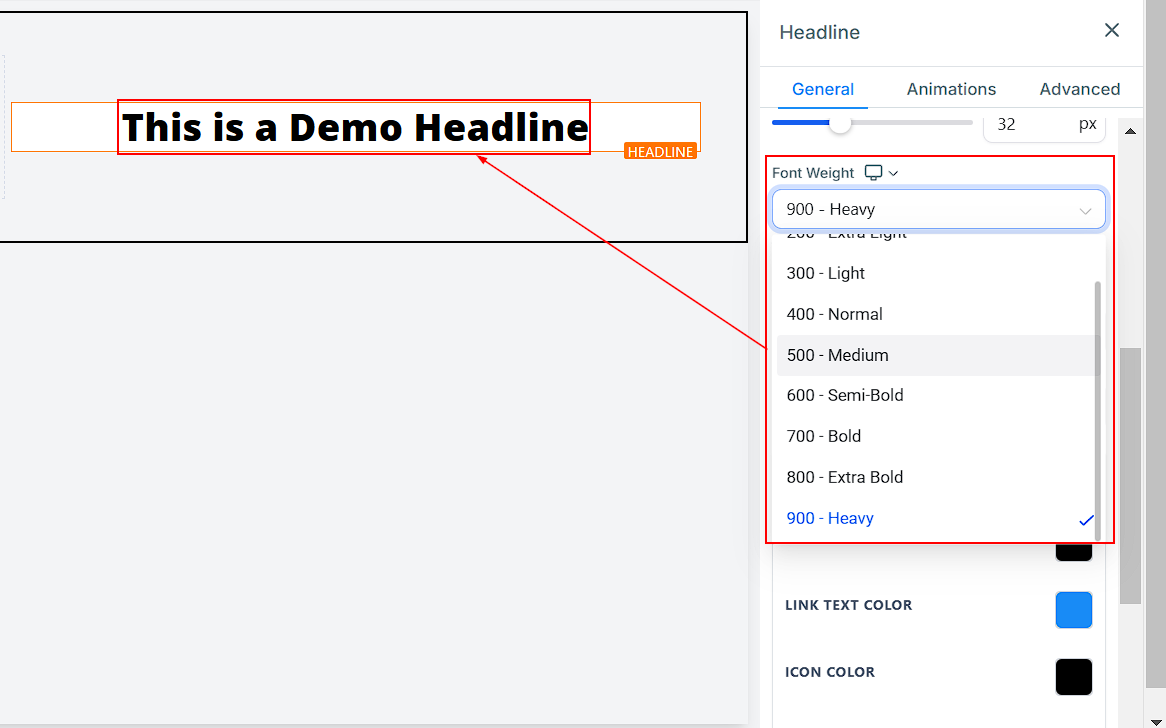Select 400 - Normal font weight
The width and height of the screenshot is (1166, 728).
[x=937, y=315]
